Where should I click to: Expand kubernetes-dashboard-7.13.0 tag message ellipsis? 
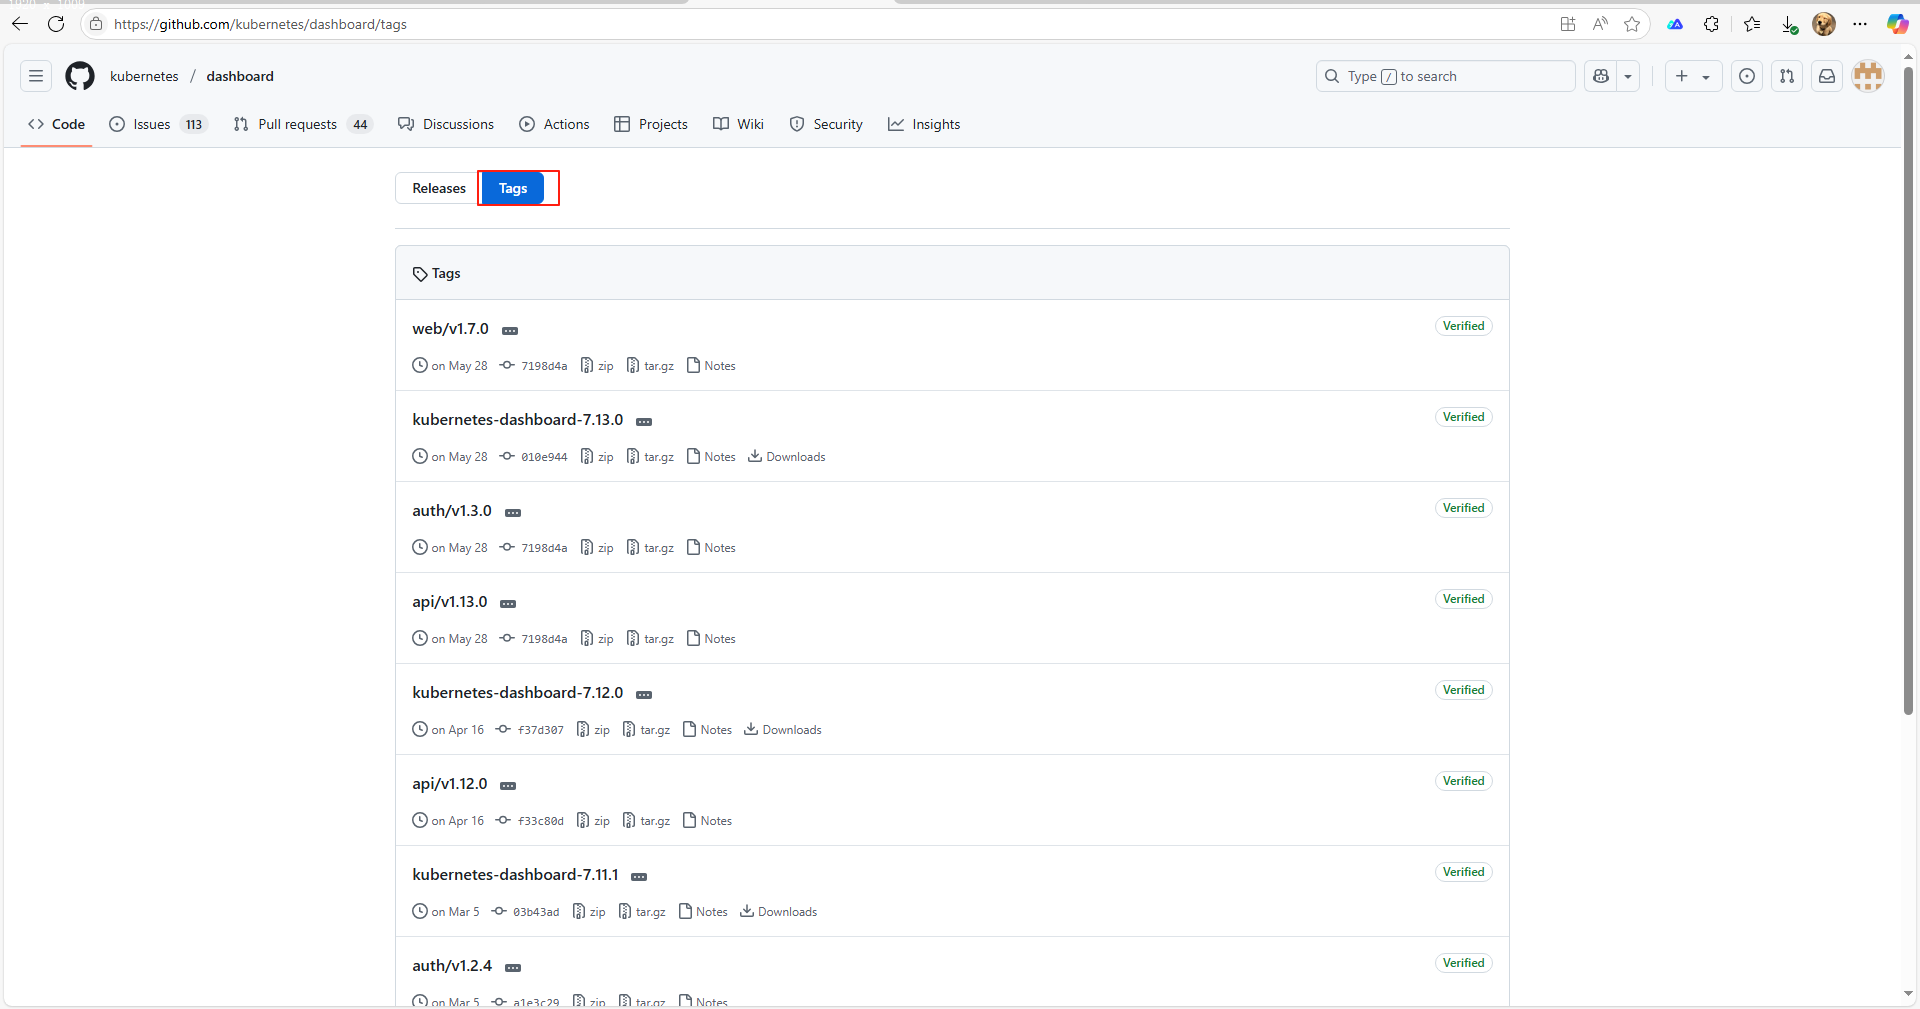click(644, 421)
